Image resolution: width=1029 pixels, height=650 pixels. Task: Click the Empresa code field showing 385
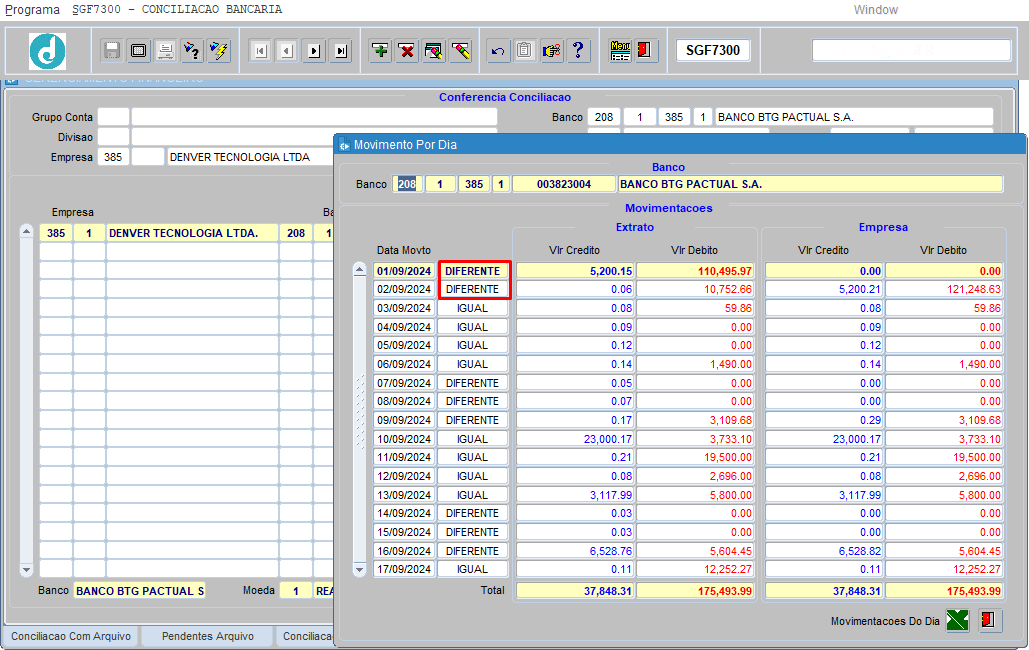coord(114,158)
